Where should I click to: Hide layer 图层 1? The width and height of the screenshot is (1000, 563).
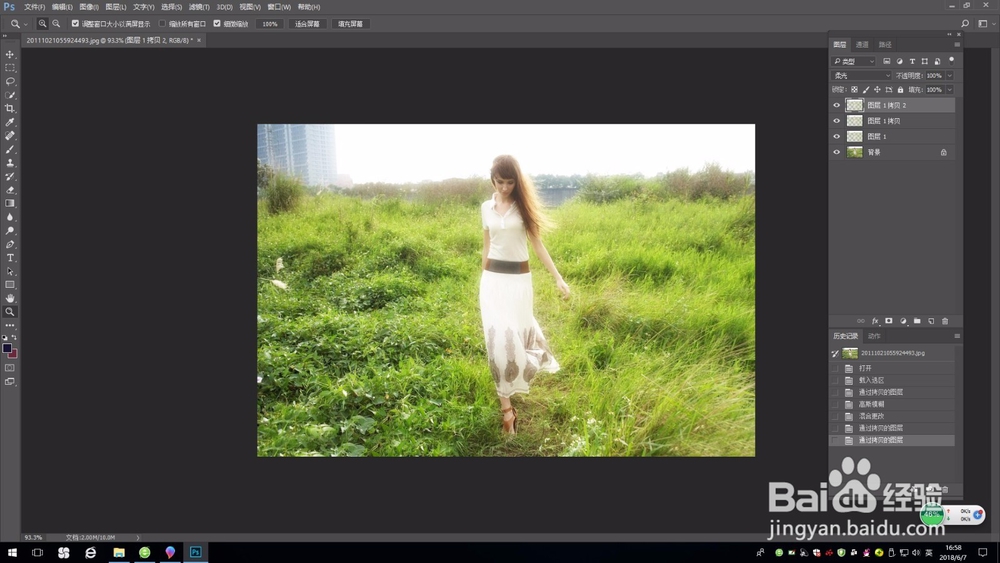837,136
